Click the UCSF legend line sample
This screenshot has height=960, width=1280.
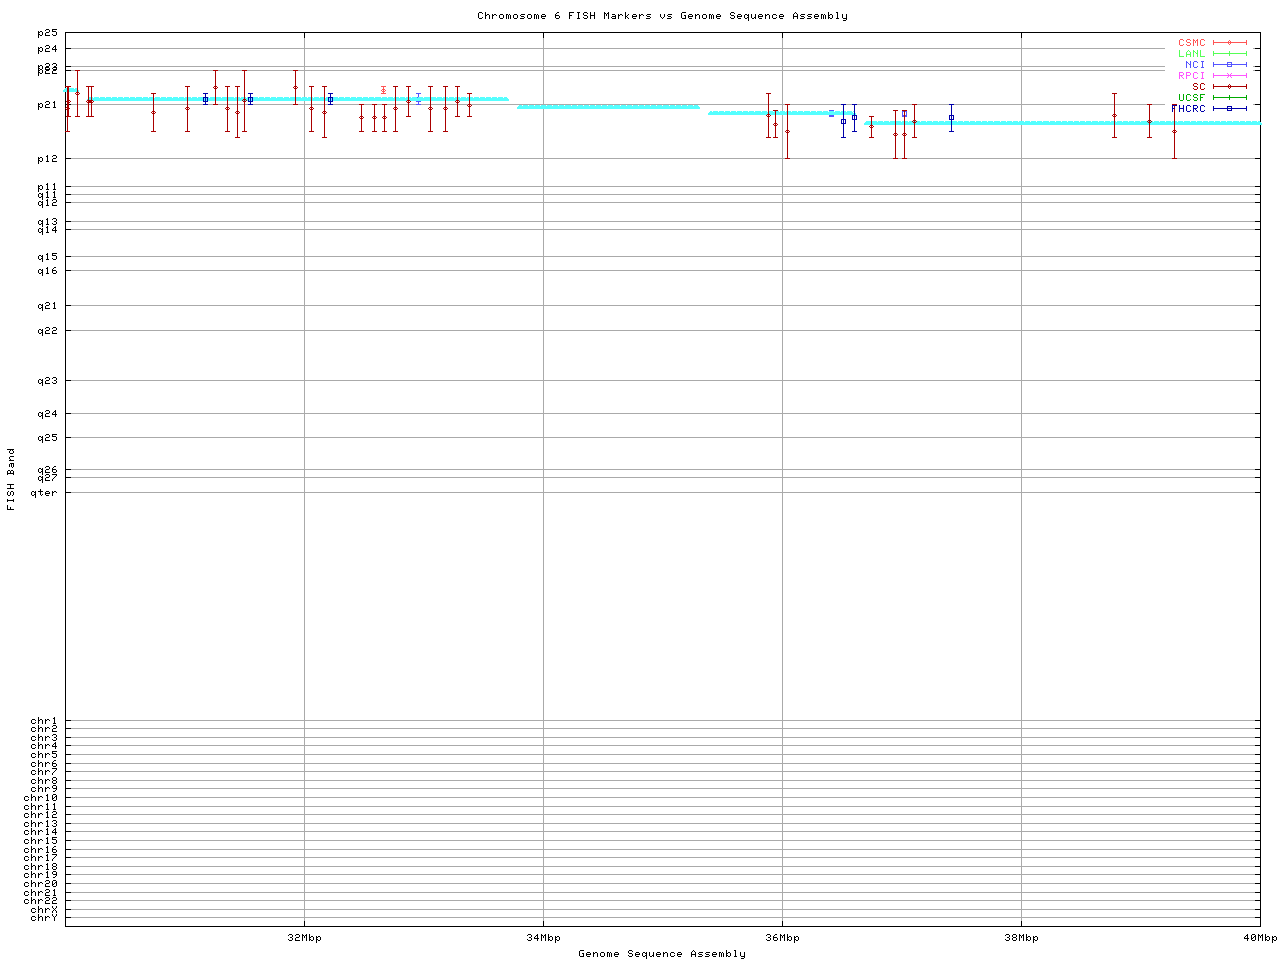pos(1229,98)
